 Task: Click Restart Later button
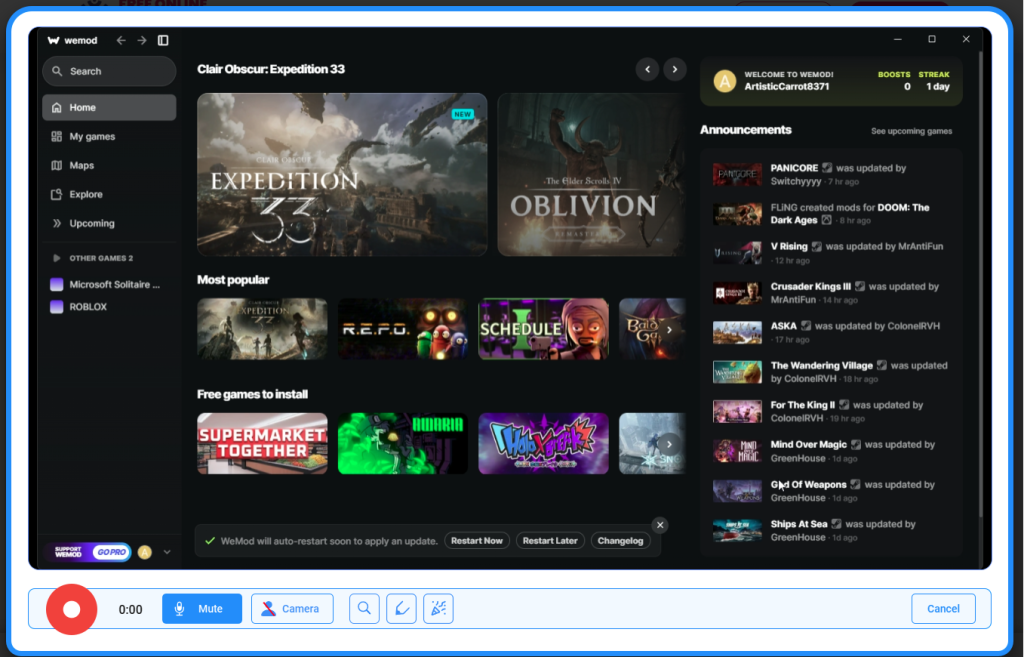click(550, 541)
